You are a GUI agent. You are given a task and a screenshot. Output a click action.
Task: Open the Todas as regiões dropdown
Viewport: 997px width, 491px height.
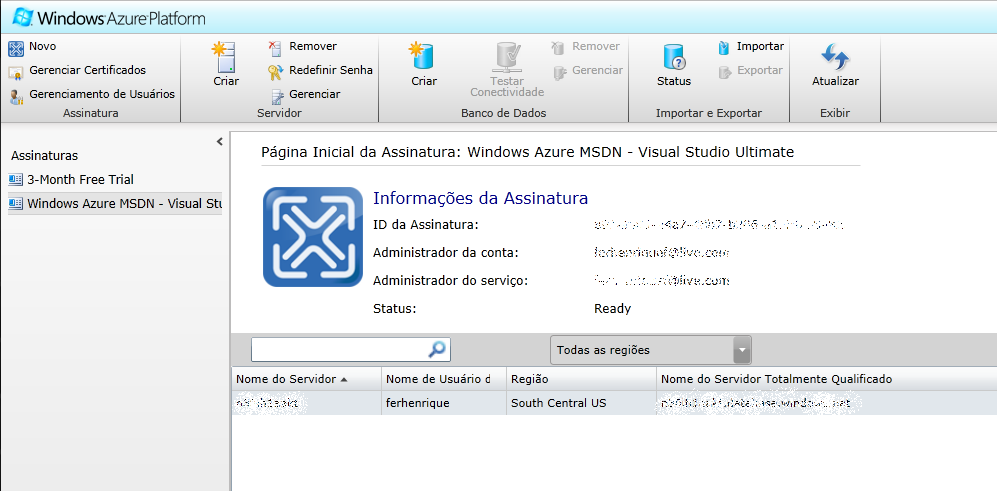(x=741, y=350)
